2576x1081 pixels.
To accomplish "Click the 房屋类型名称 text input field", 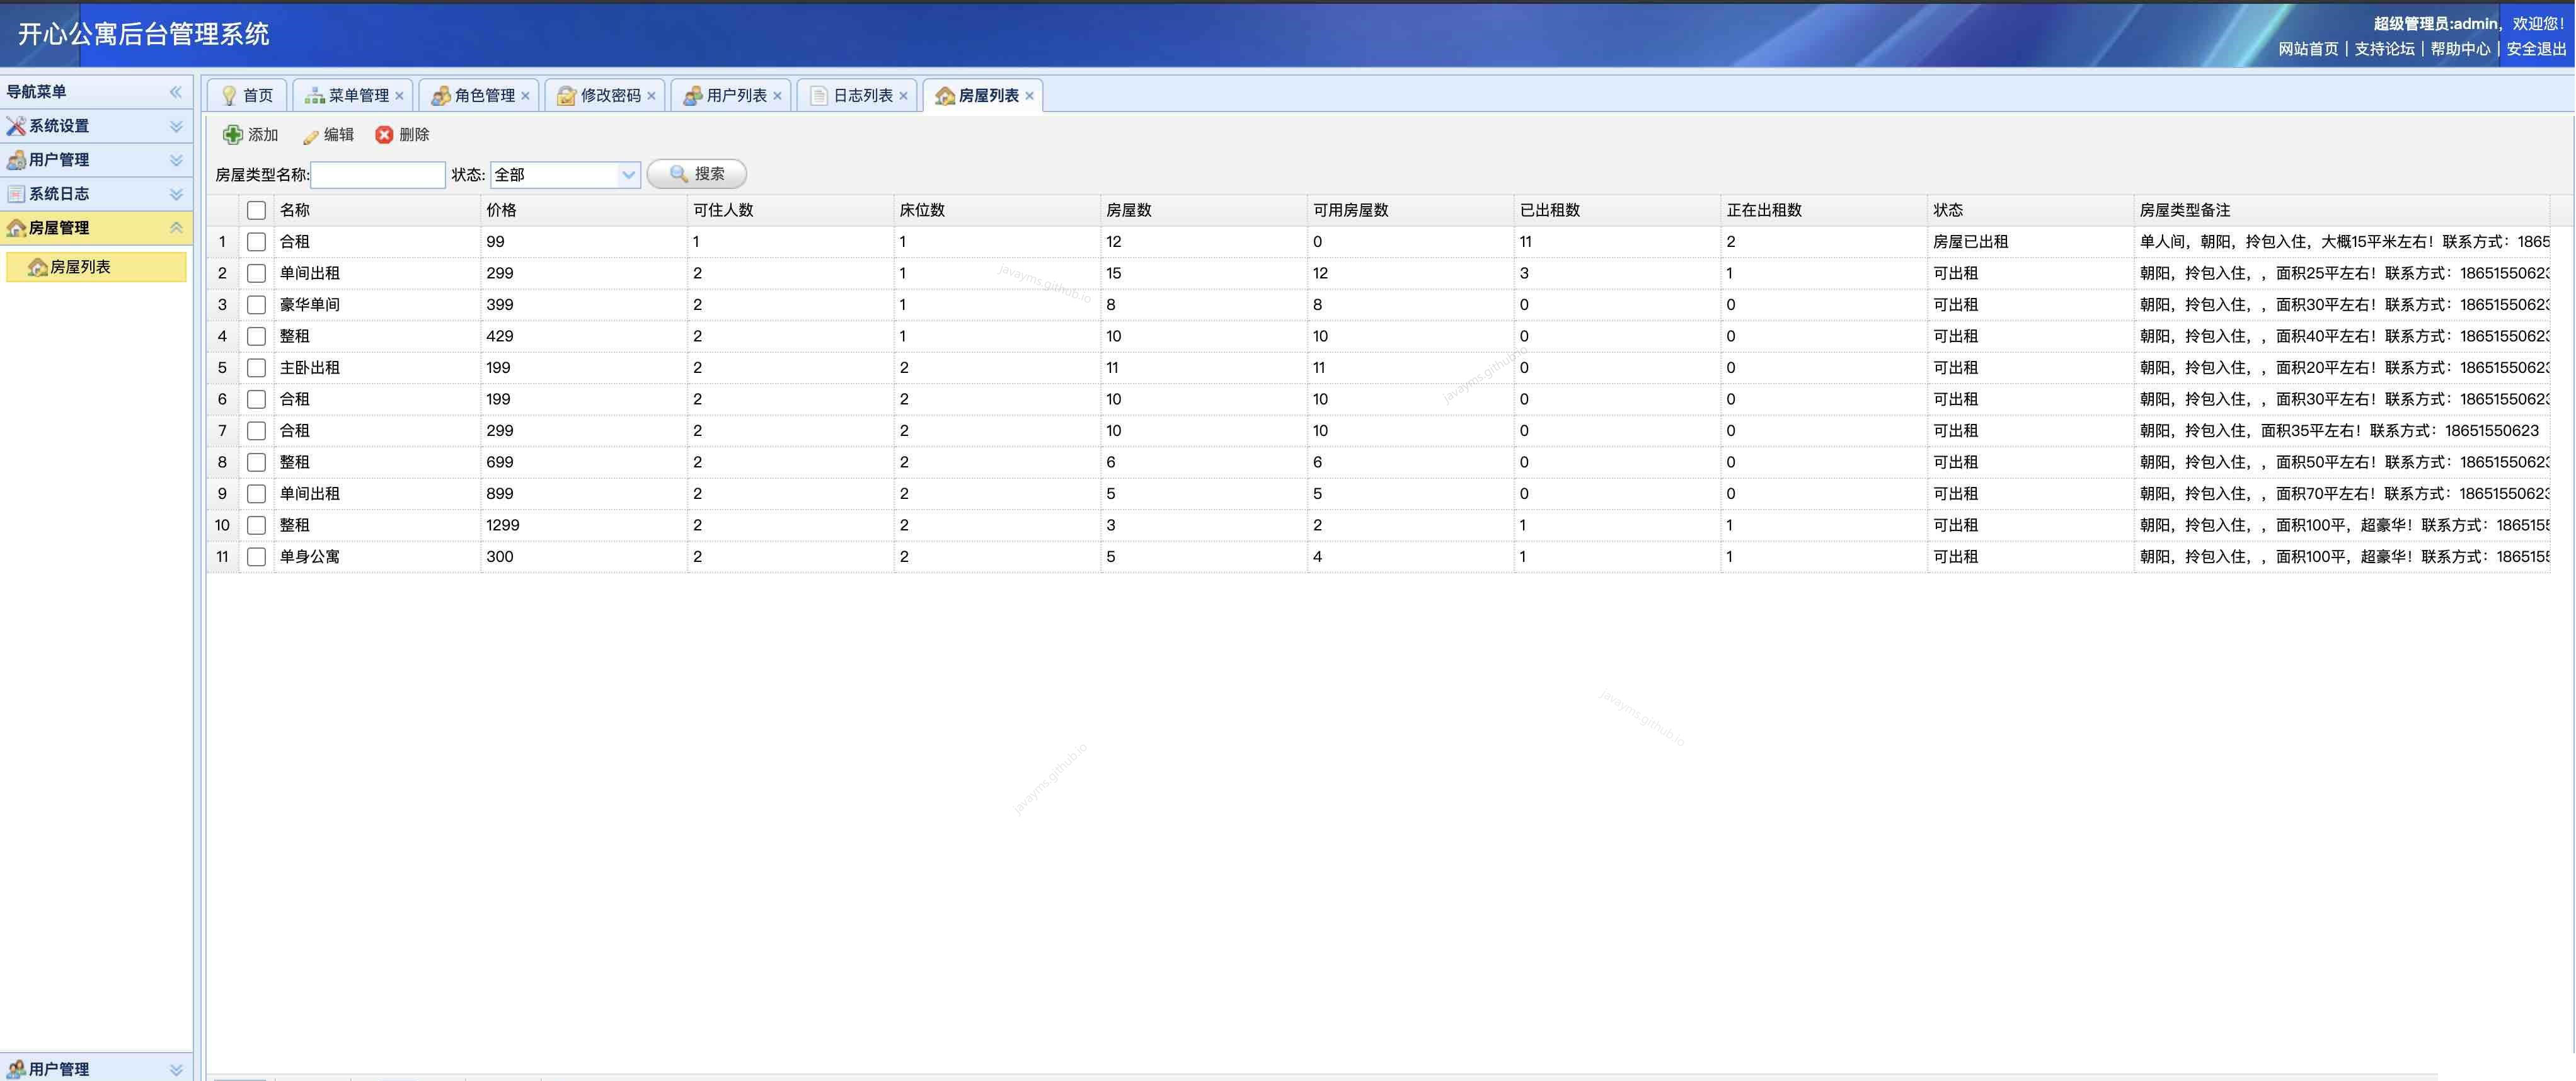I will (378, 175).
